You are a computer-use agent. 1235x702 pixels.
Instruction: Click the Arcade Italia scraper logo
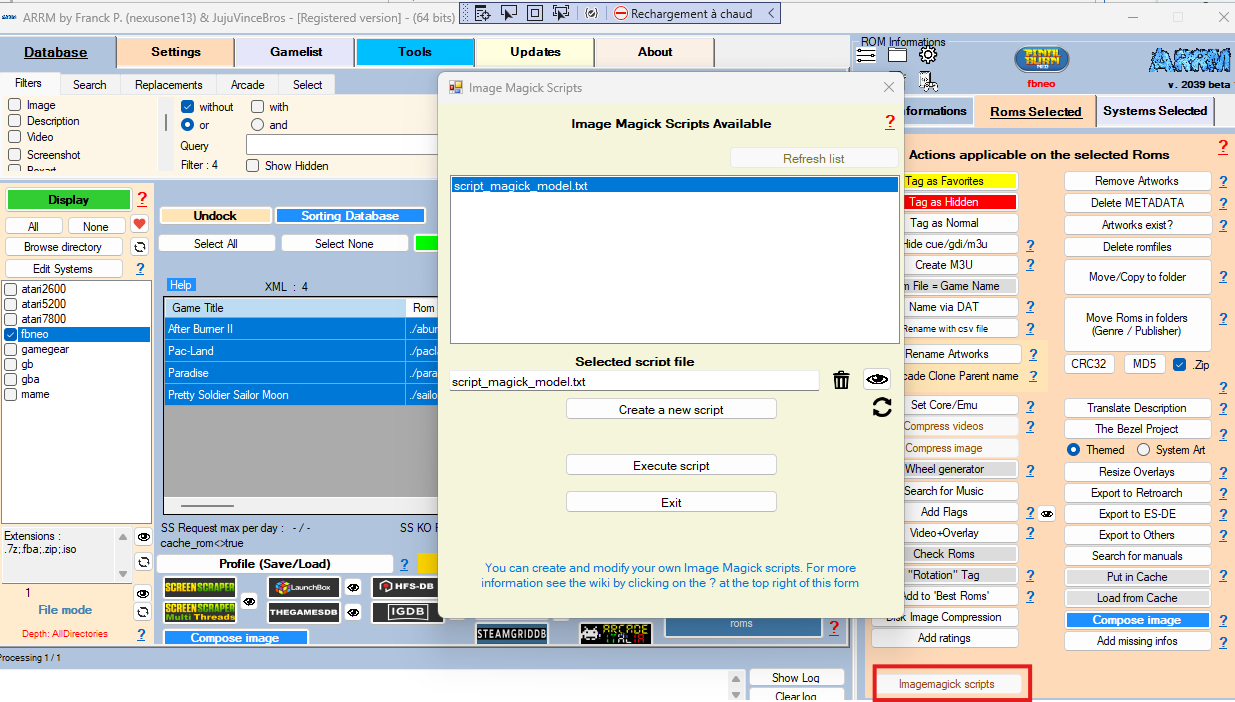[x=615, y=632]
